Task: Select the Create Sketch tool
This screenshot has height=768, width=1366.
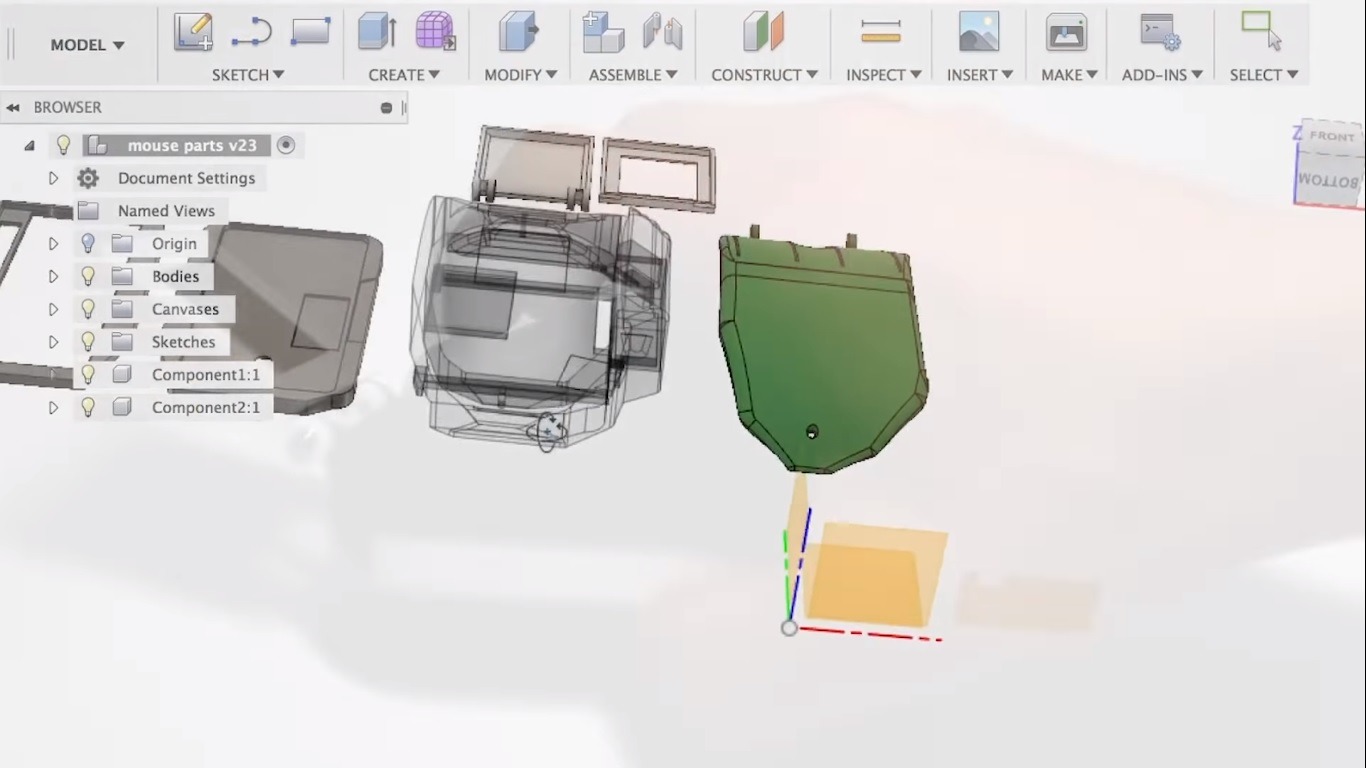Action: [193, 31]
